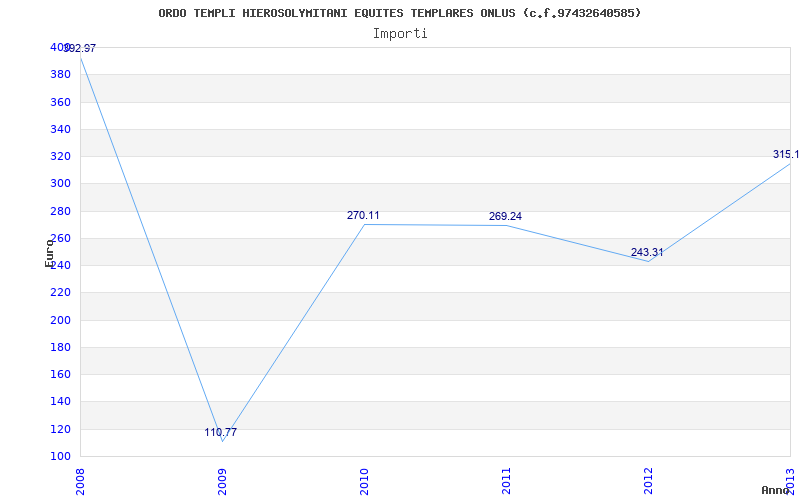Select the 270.11 data label
Viewport: 800px width, 500px height.
coord(363,215)
